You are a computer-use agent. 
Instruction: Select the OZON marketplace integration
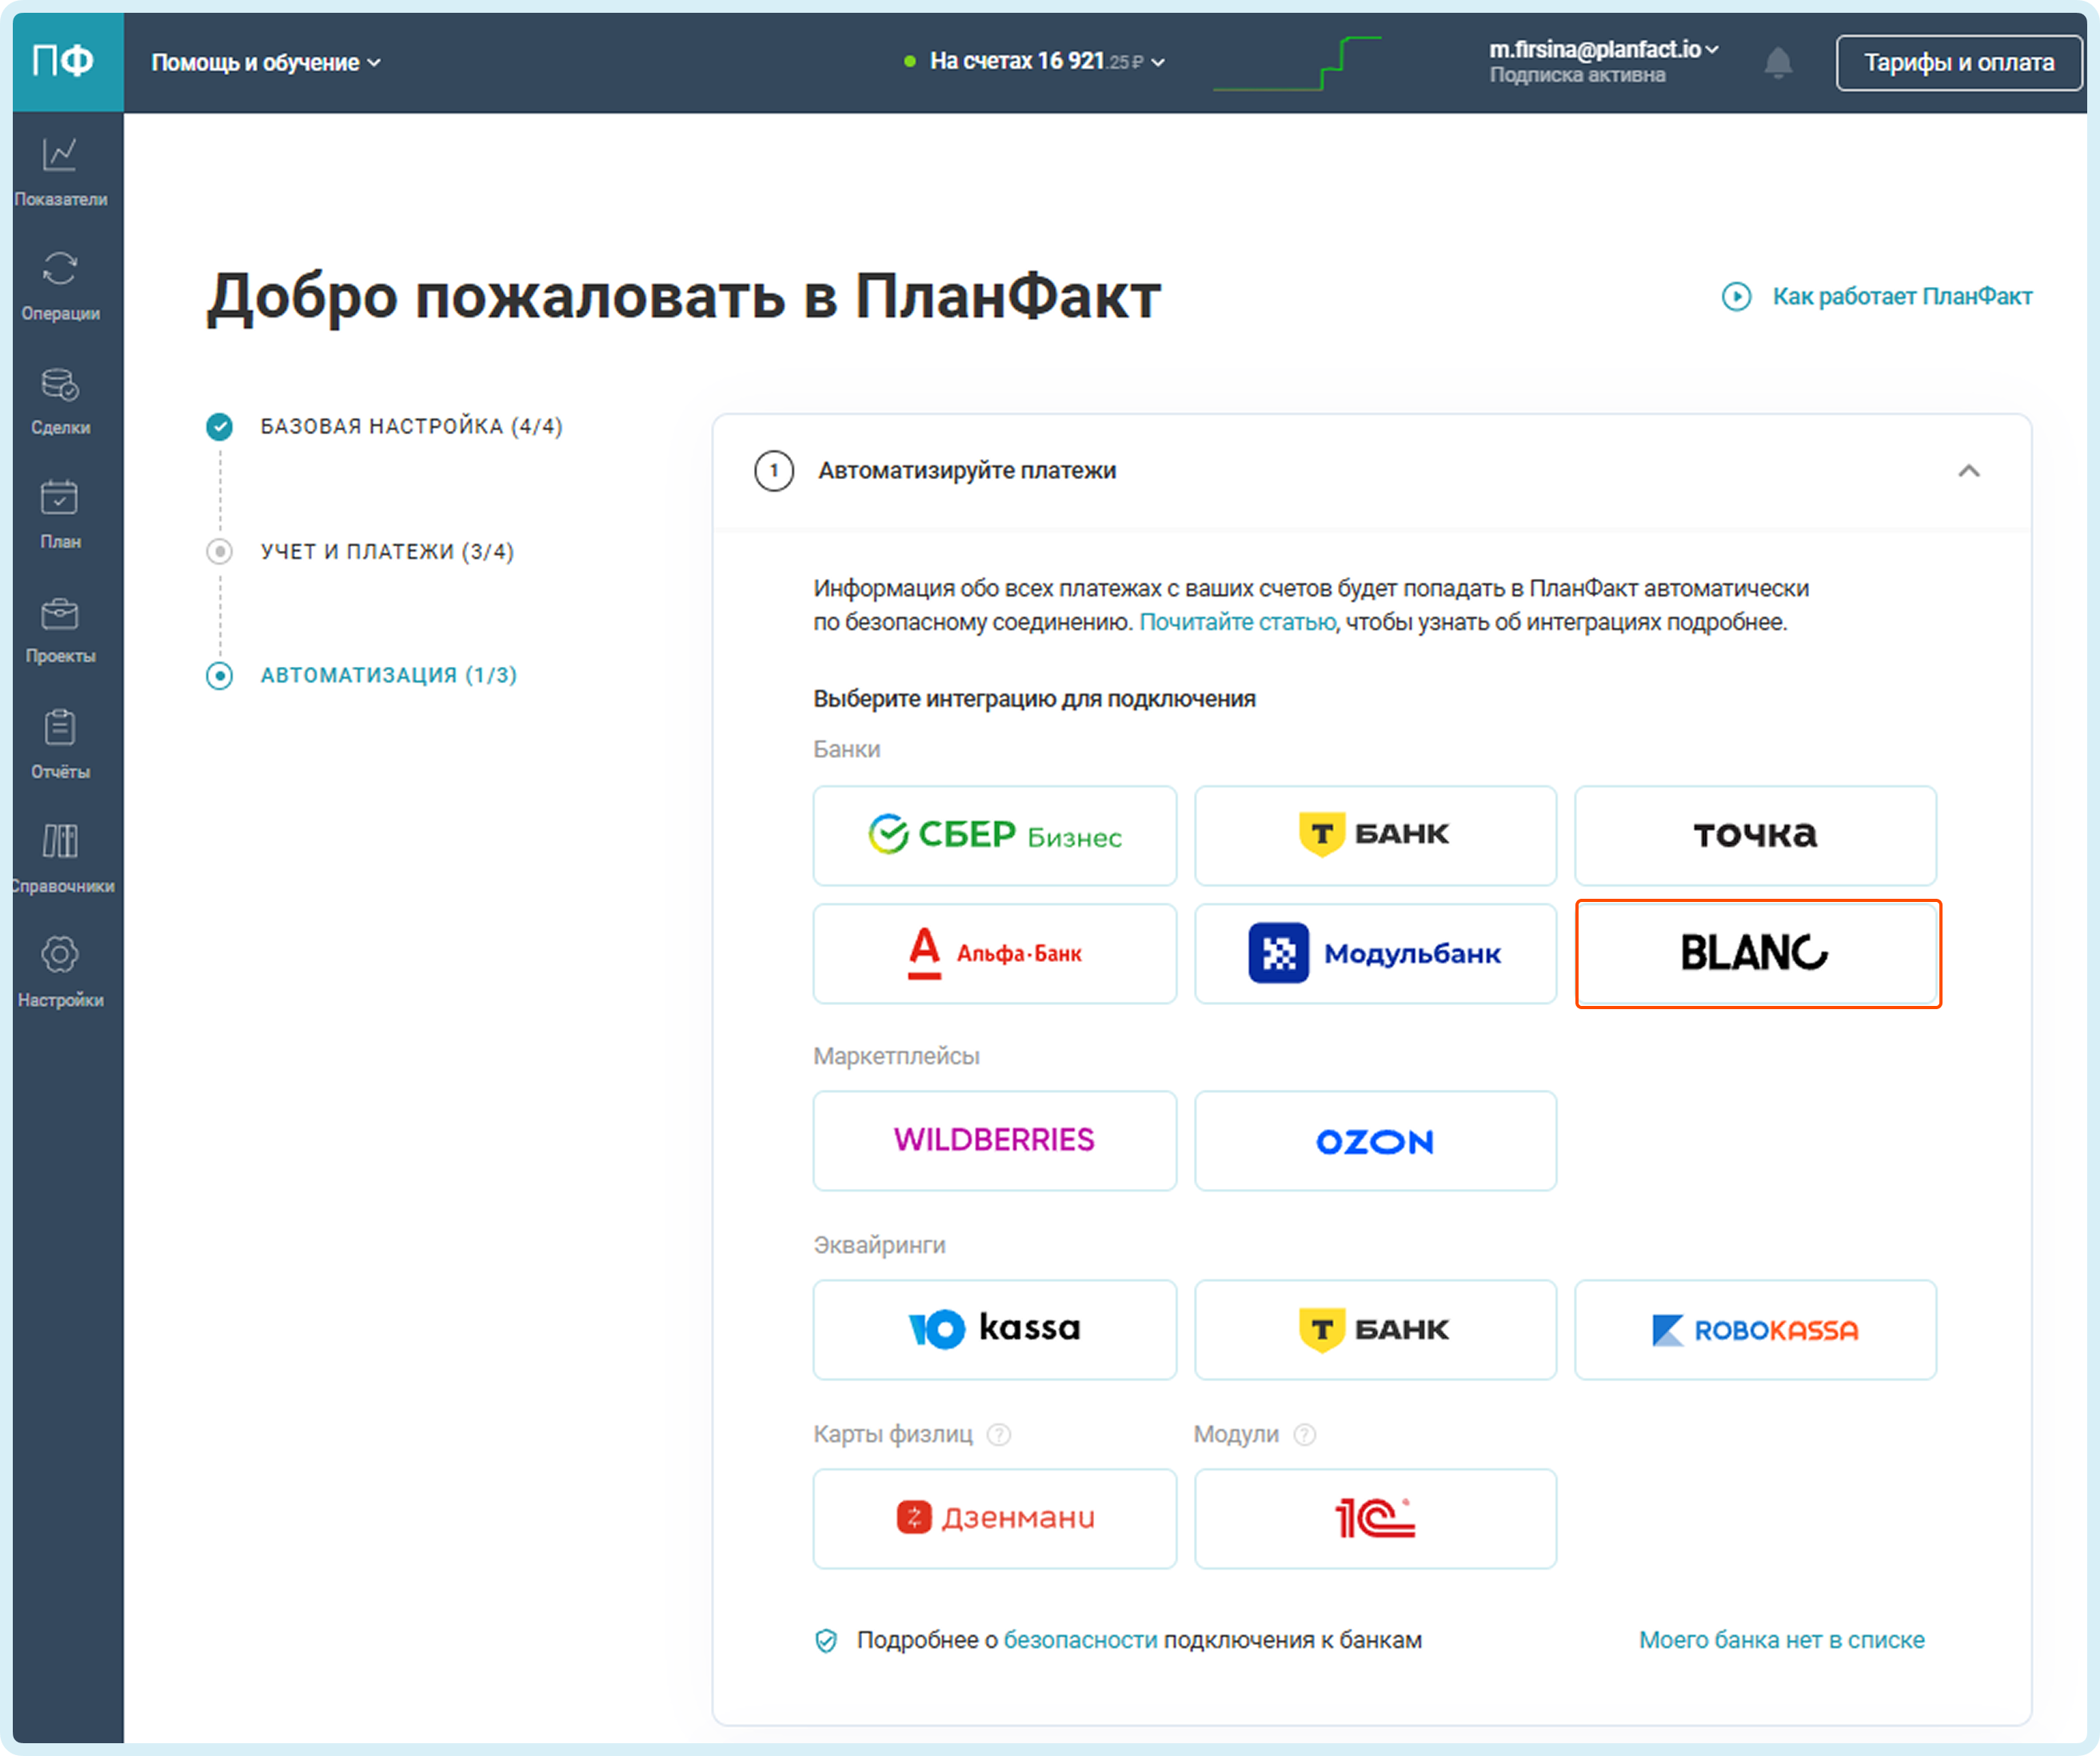point(1375,1140)
